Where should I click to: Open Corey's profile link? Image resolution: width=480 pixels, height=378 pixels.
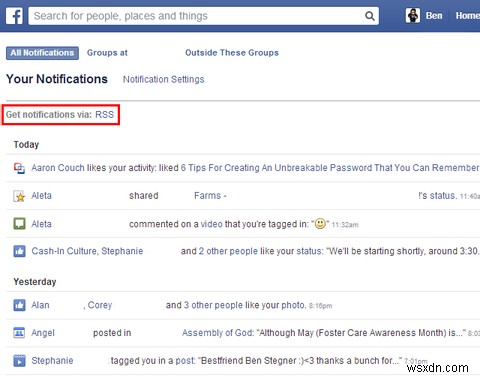click(100, 305)
